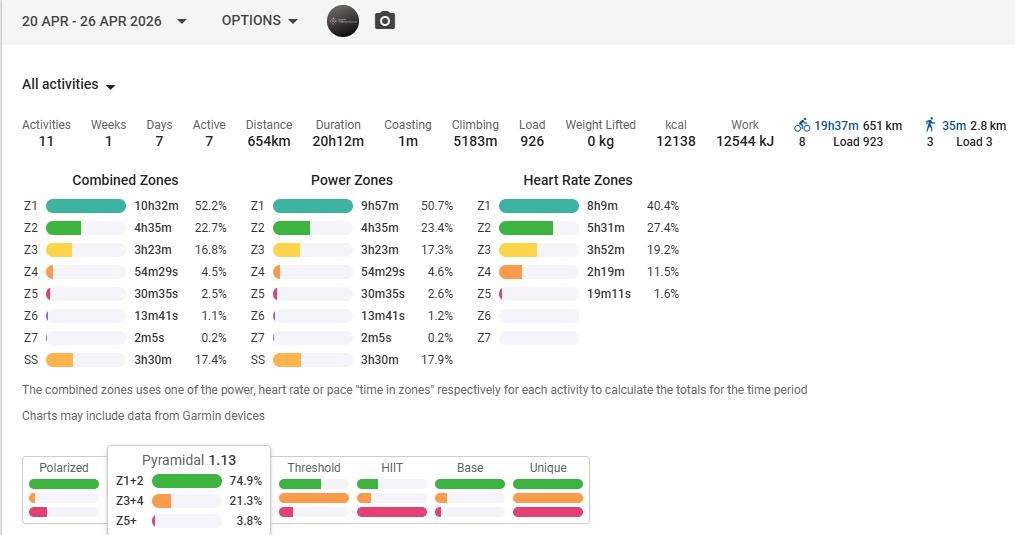
Task: Choose the HIIT distribution model
Action: [392, 468]
